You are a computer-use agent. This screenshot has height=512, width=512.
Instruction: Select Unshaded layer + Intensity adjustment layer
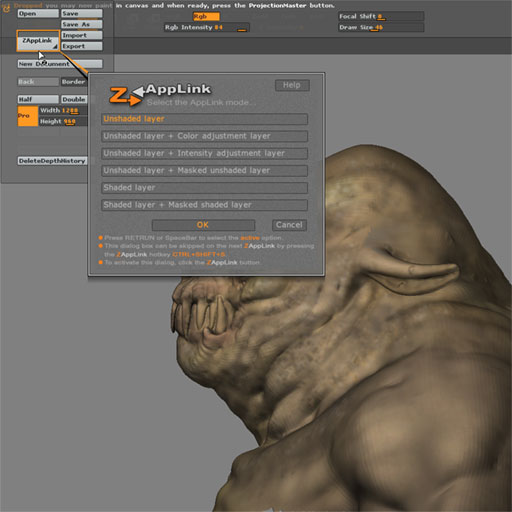point(204,153)
